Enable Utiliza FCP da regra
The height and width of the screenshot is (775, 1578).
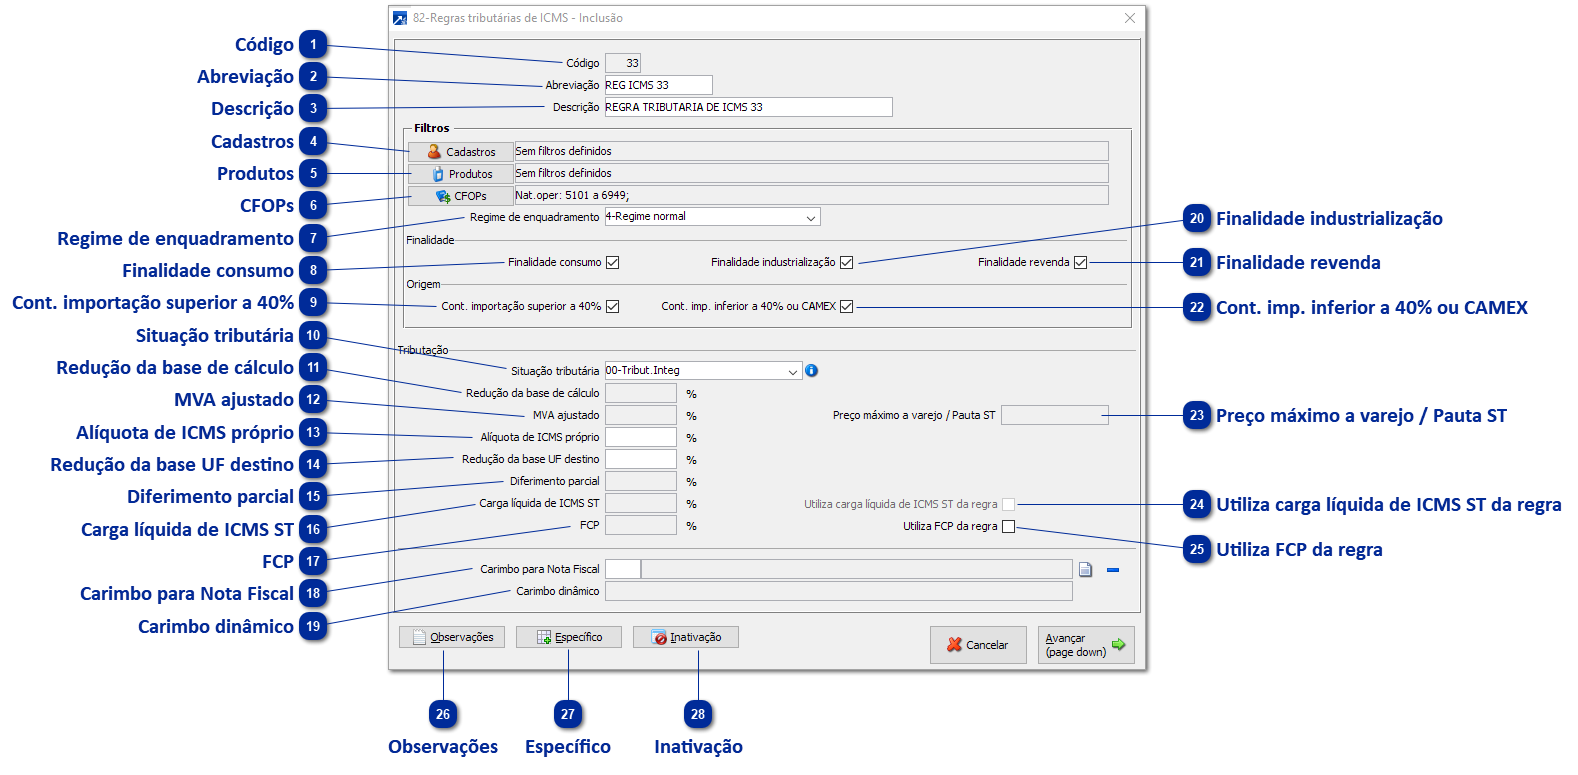[x=1008, y=527]
